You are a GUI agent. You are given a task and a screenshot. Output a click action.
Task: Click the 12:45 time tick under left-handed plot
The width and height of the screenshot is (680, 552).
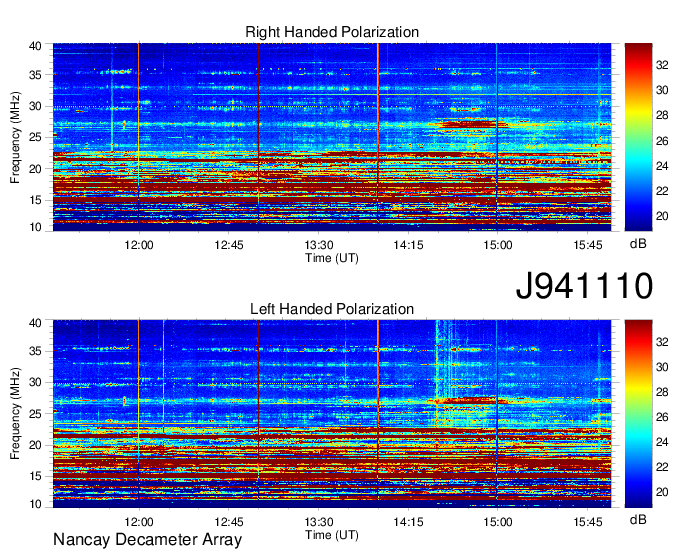tap(229, 522)
